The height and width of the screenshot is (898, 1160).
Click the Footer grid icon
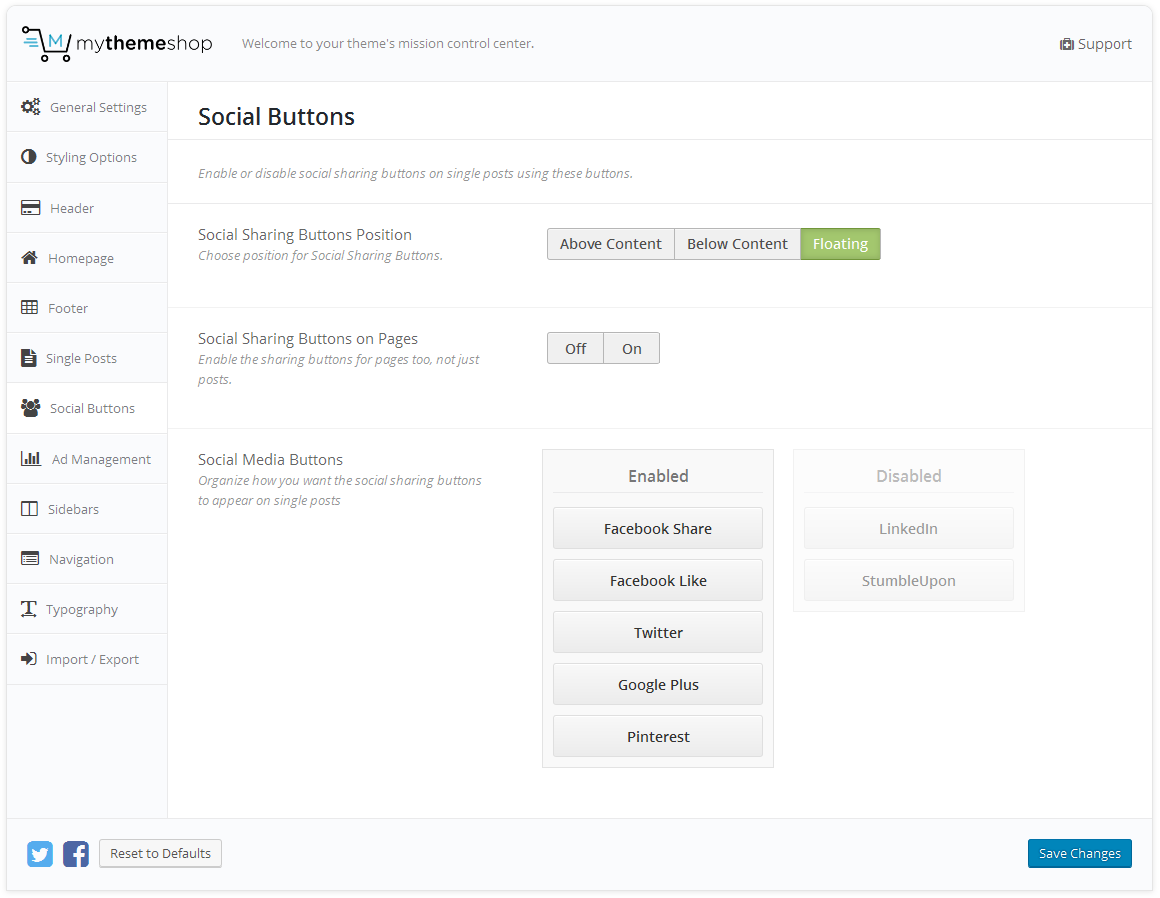[x=30, y=308]
